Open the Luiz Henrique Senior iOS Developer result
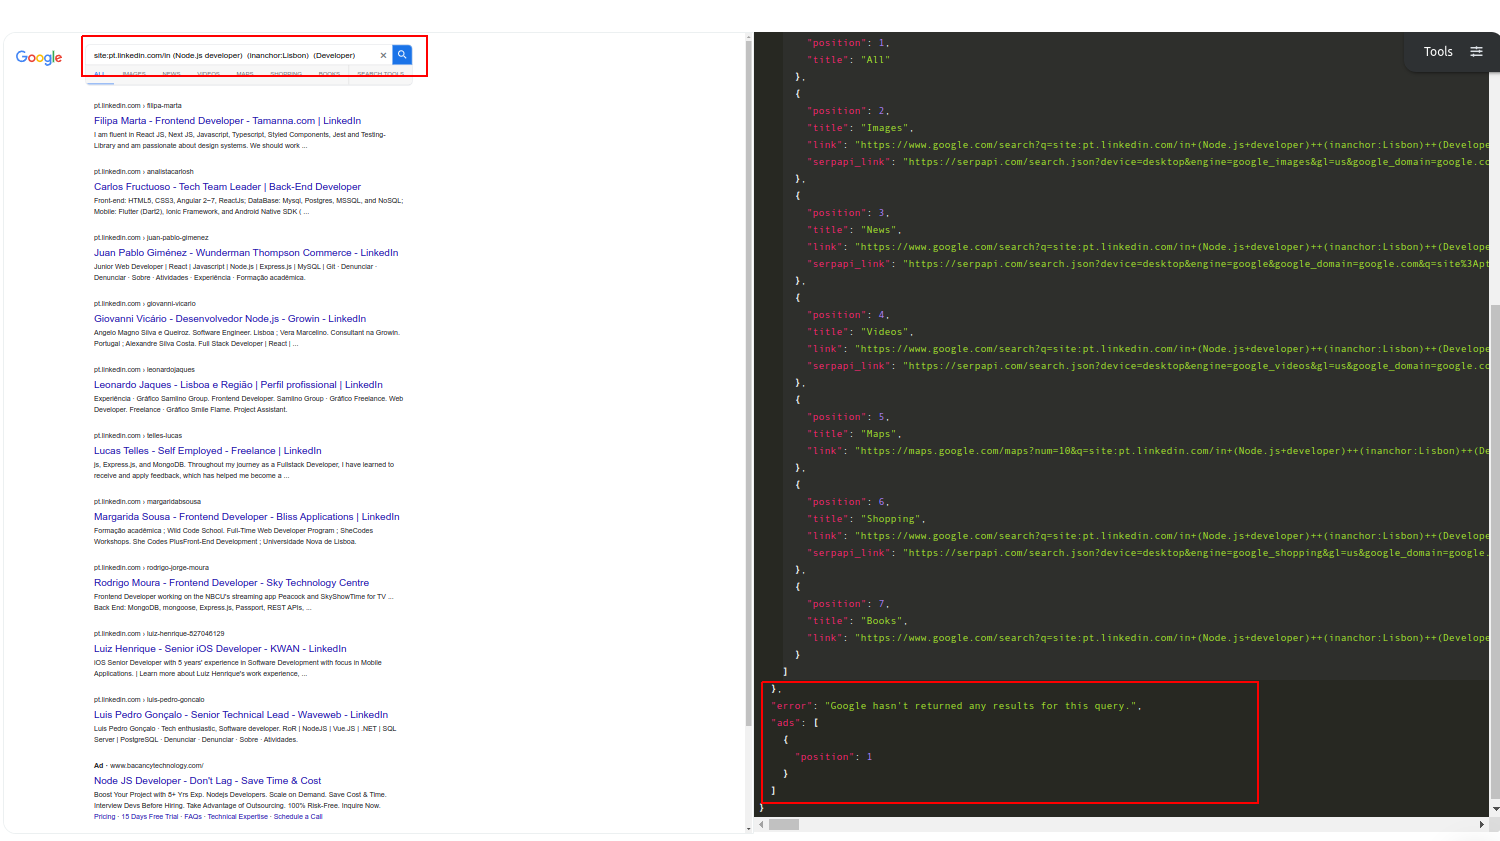 219,648
